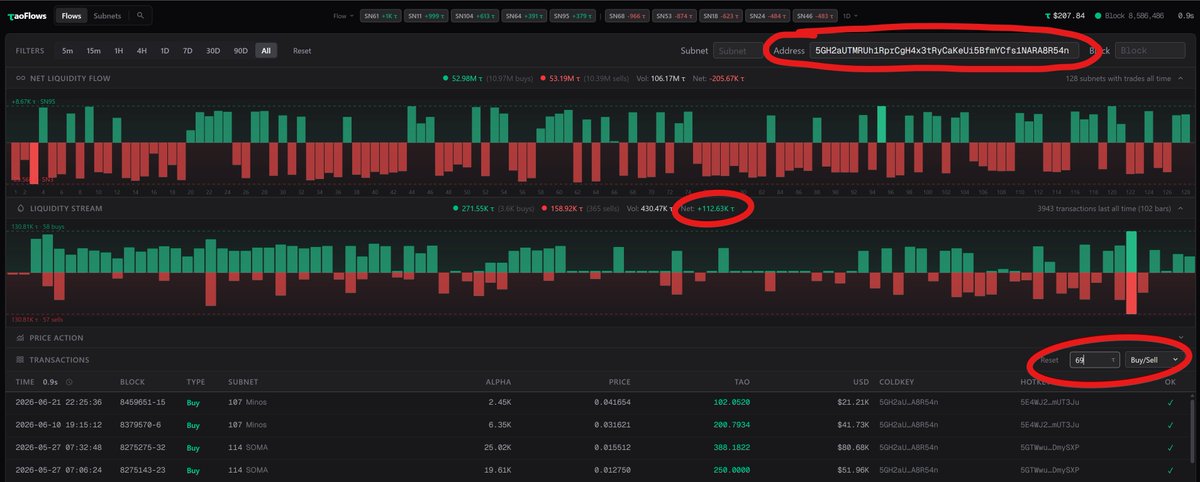Select the 4H time filter

(x=141, y=50)
